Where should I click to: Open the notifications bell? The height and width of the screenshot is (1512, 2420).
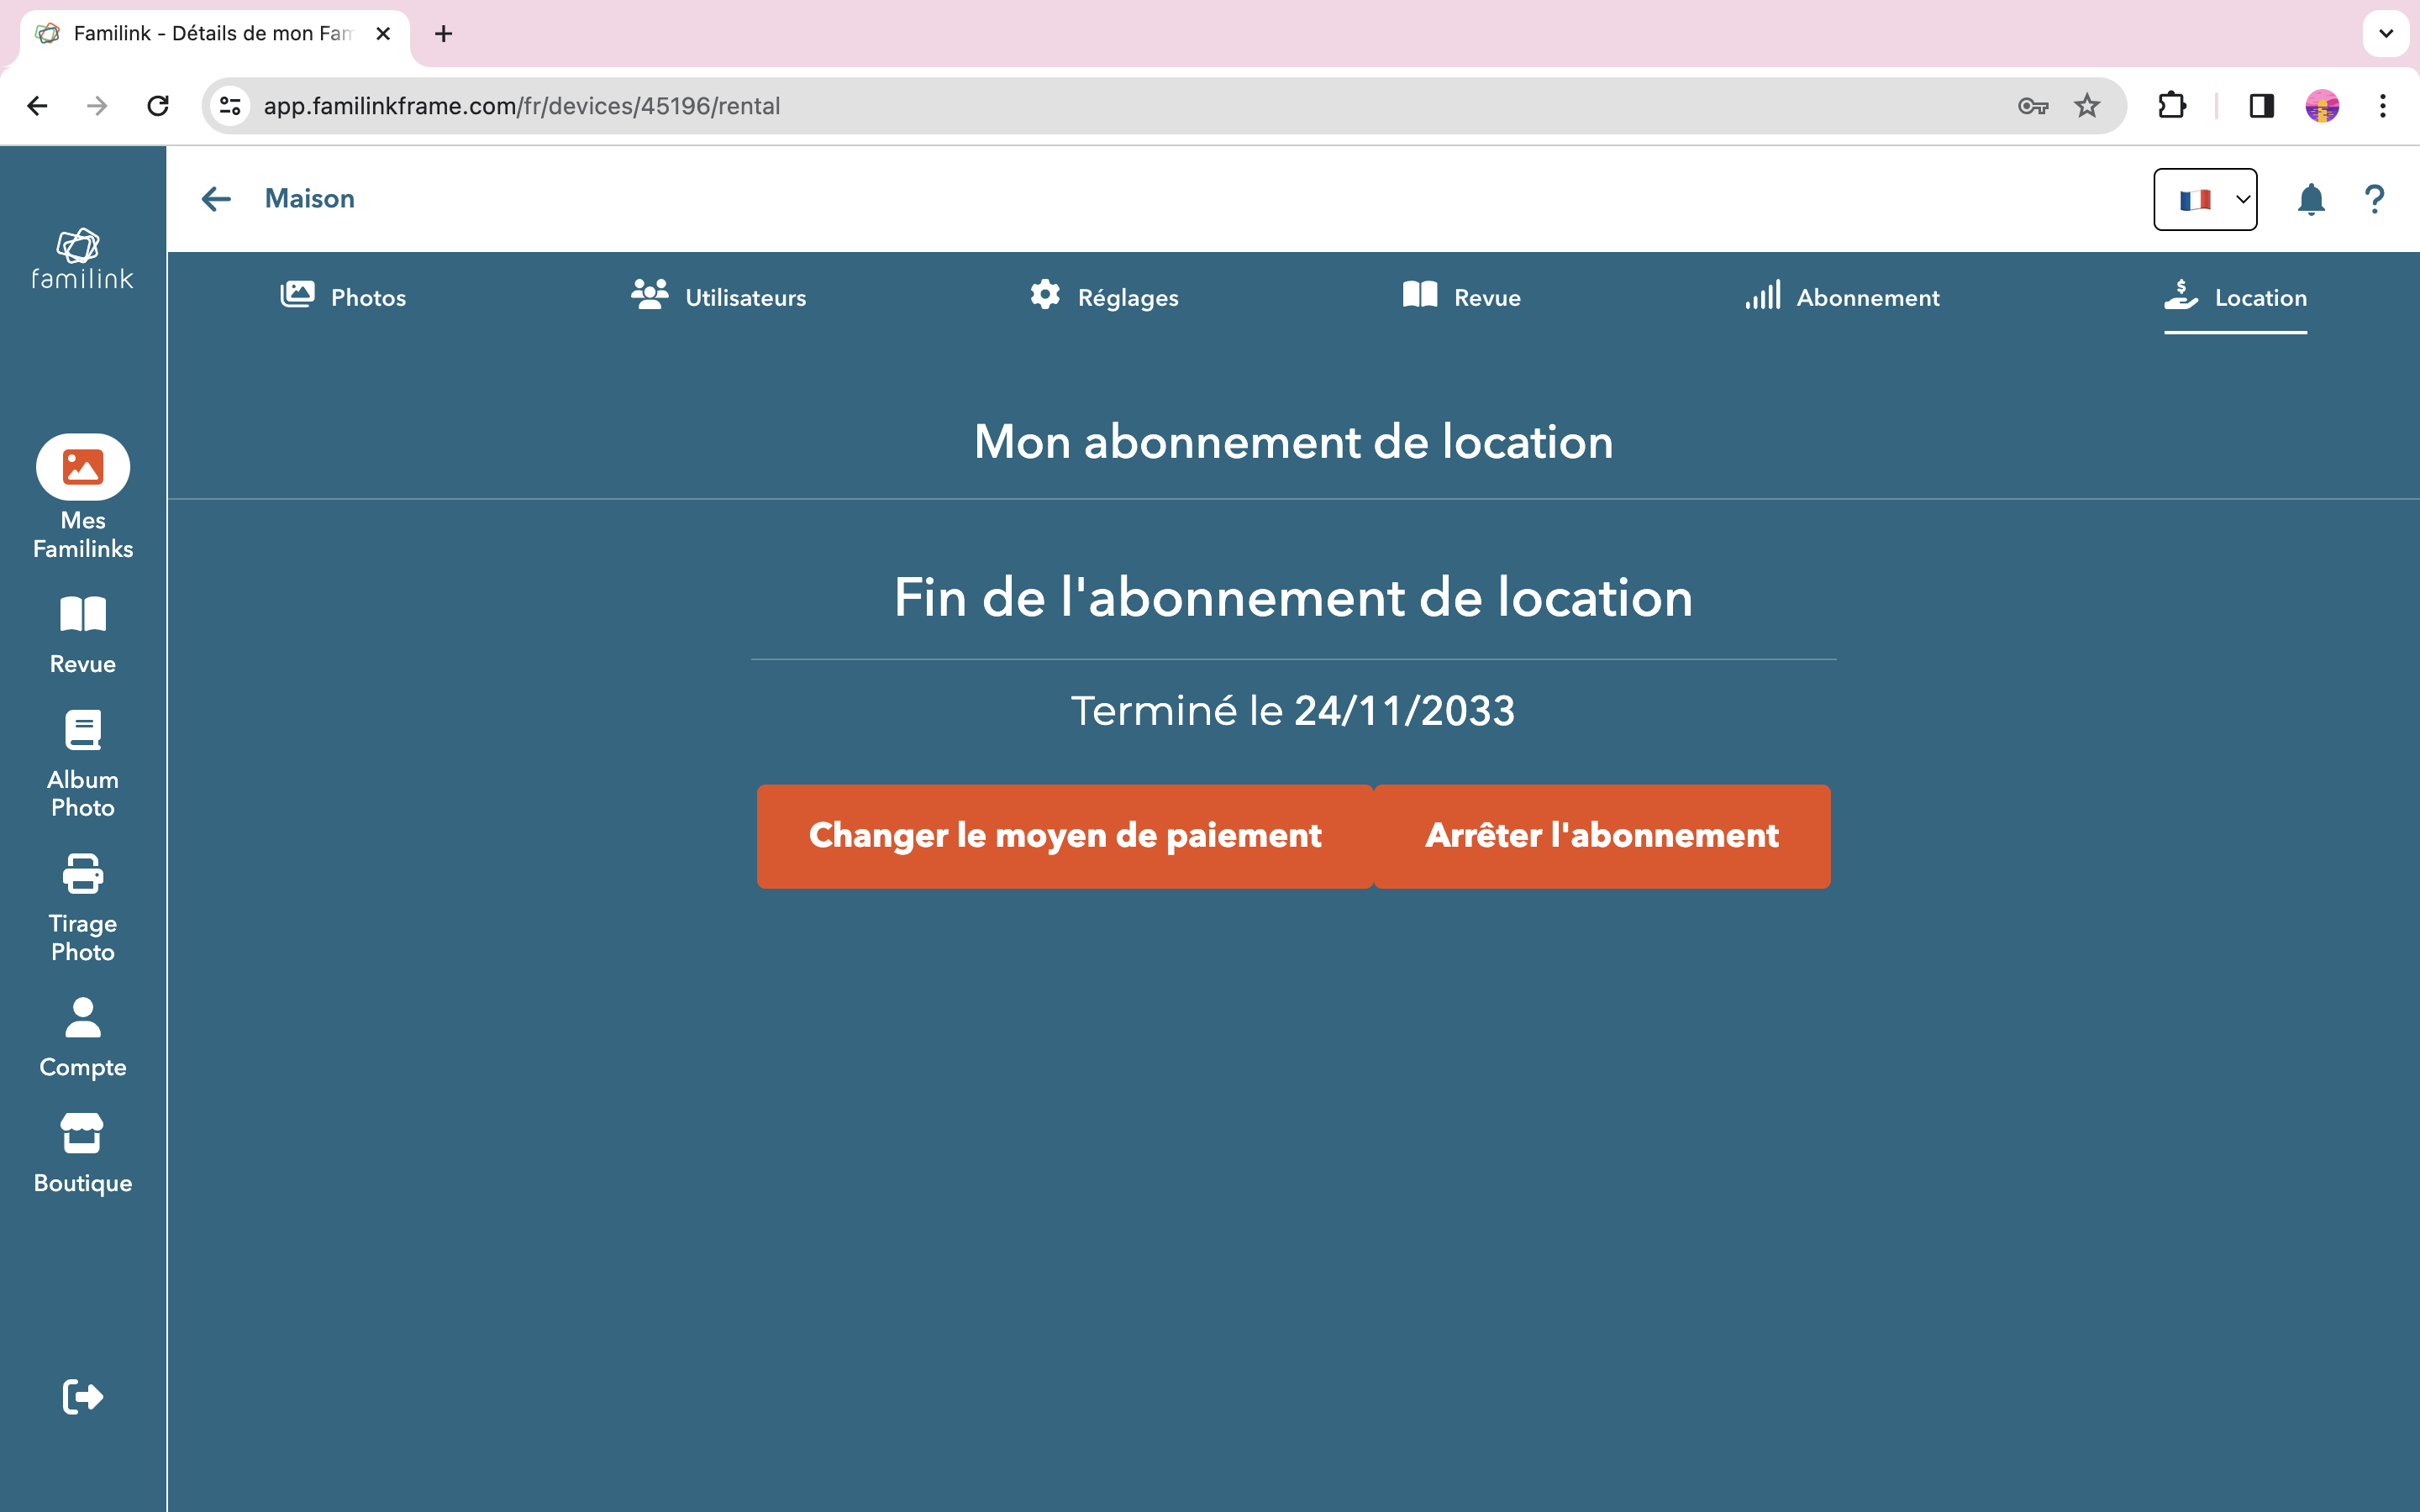tap(2310, 199)
